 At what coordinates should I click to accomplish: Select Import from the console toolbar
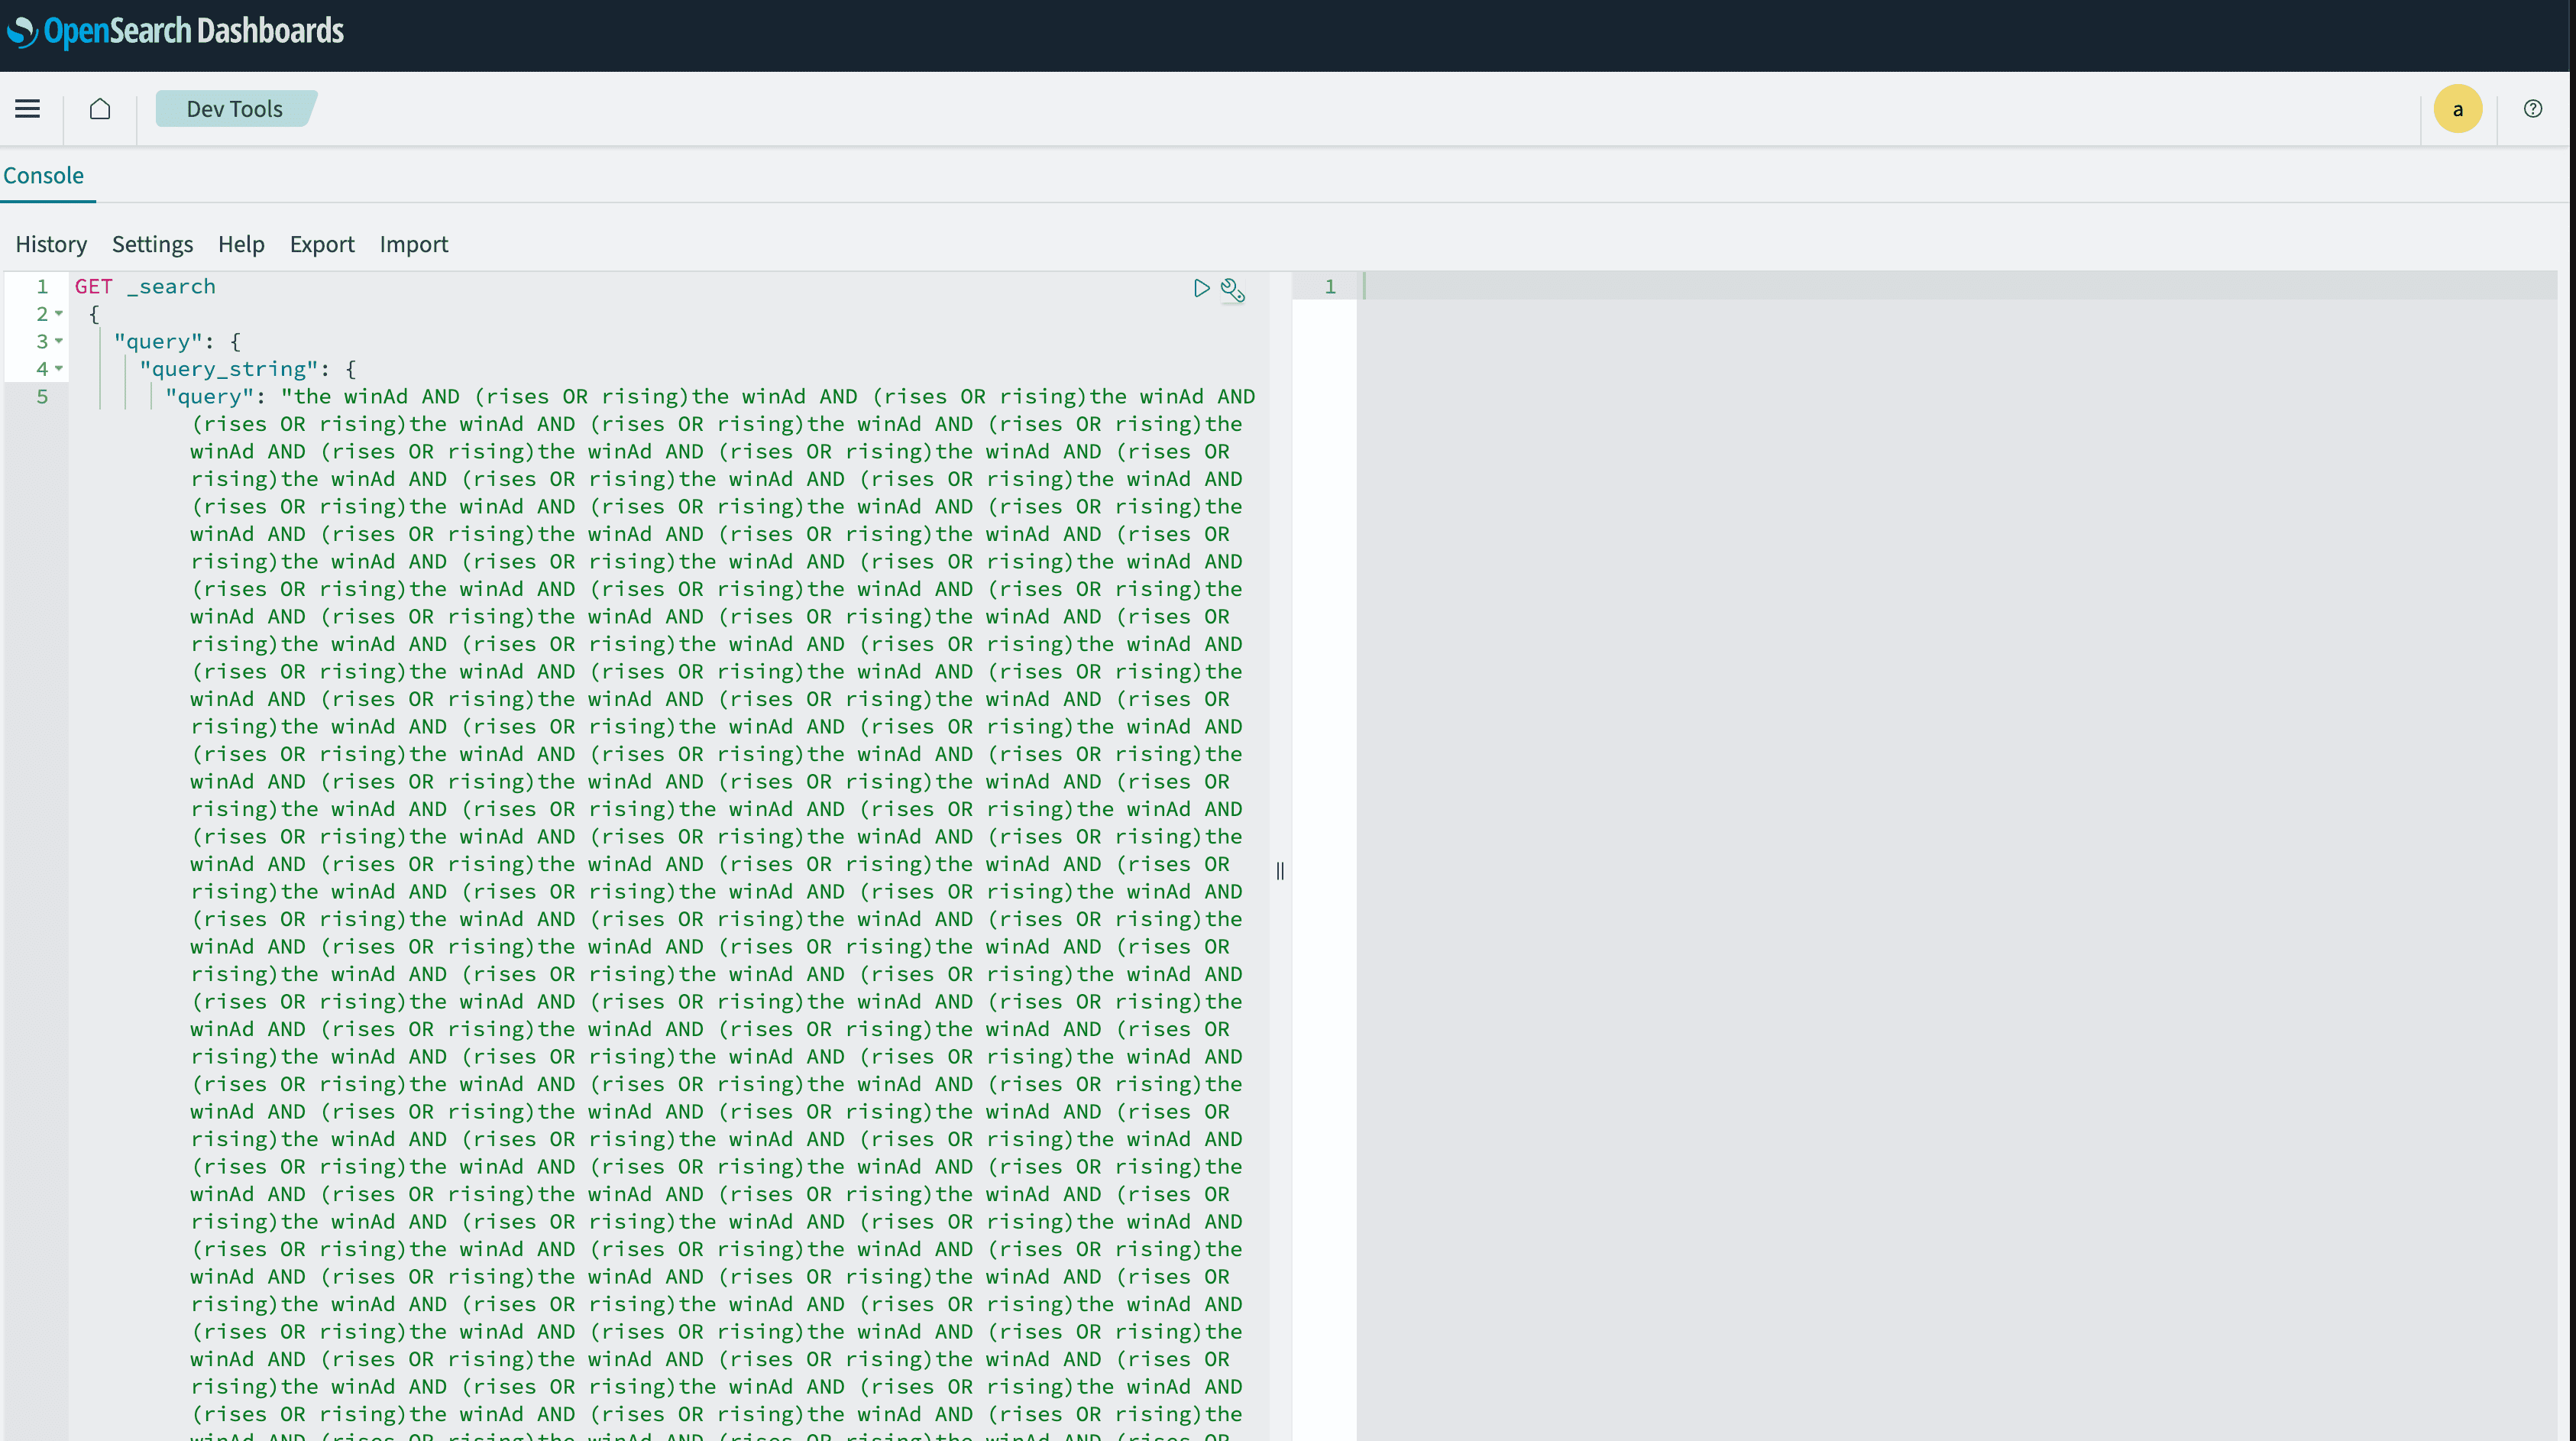pos(413,244)
